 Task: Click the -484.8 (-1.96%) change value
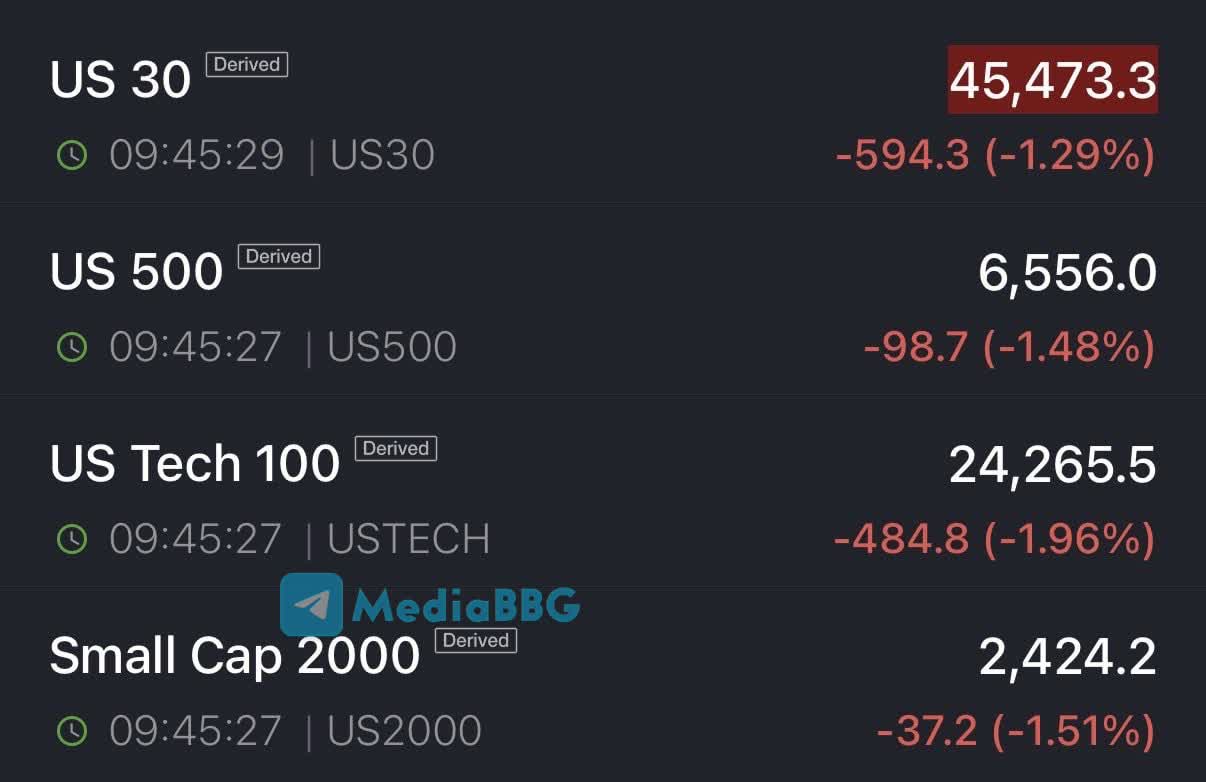995,539
